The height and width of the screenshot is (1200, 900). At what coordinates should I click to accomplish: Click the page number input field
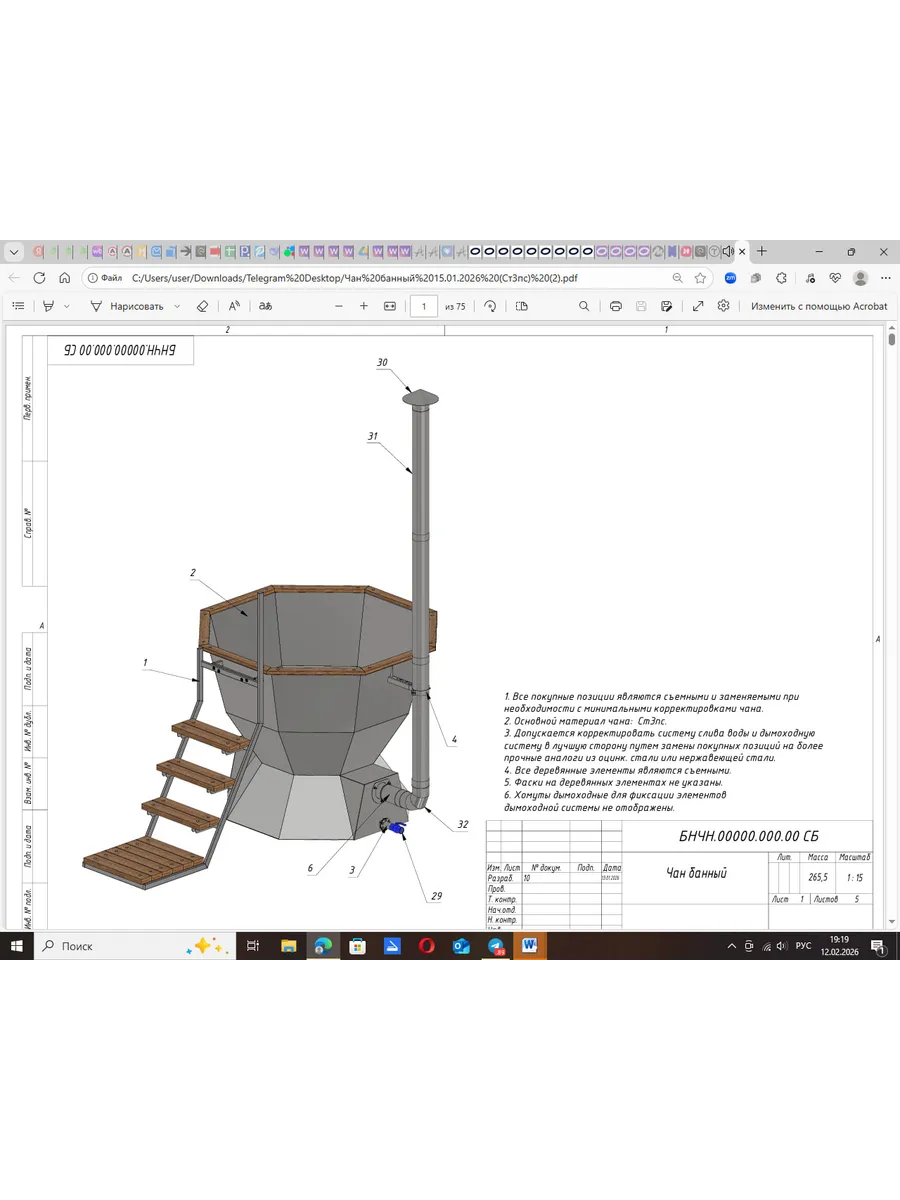[x=424, y=306]
